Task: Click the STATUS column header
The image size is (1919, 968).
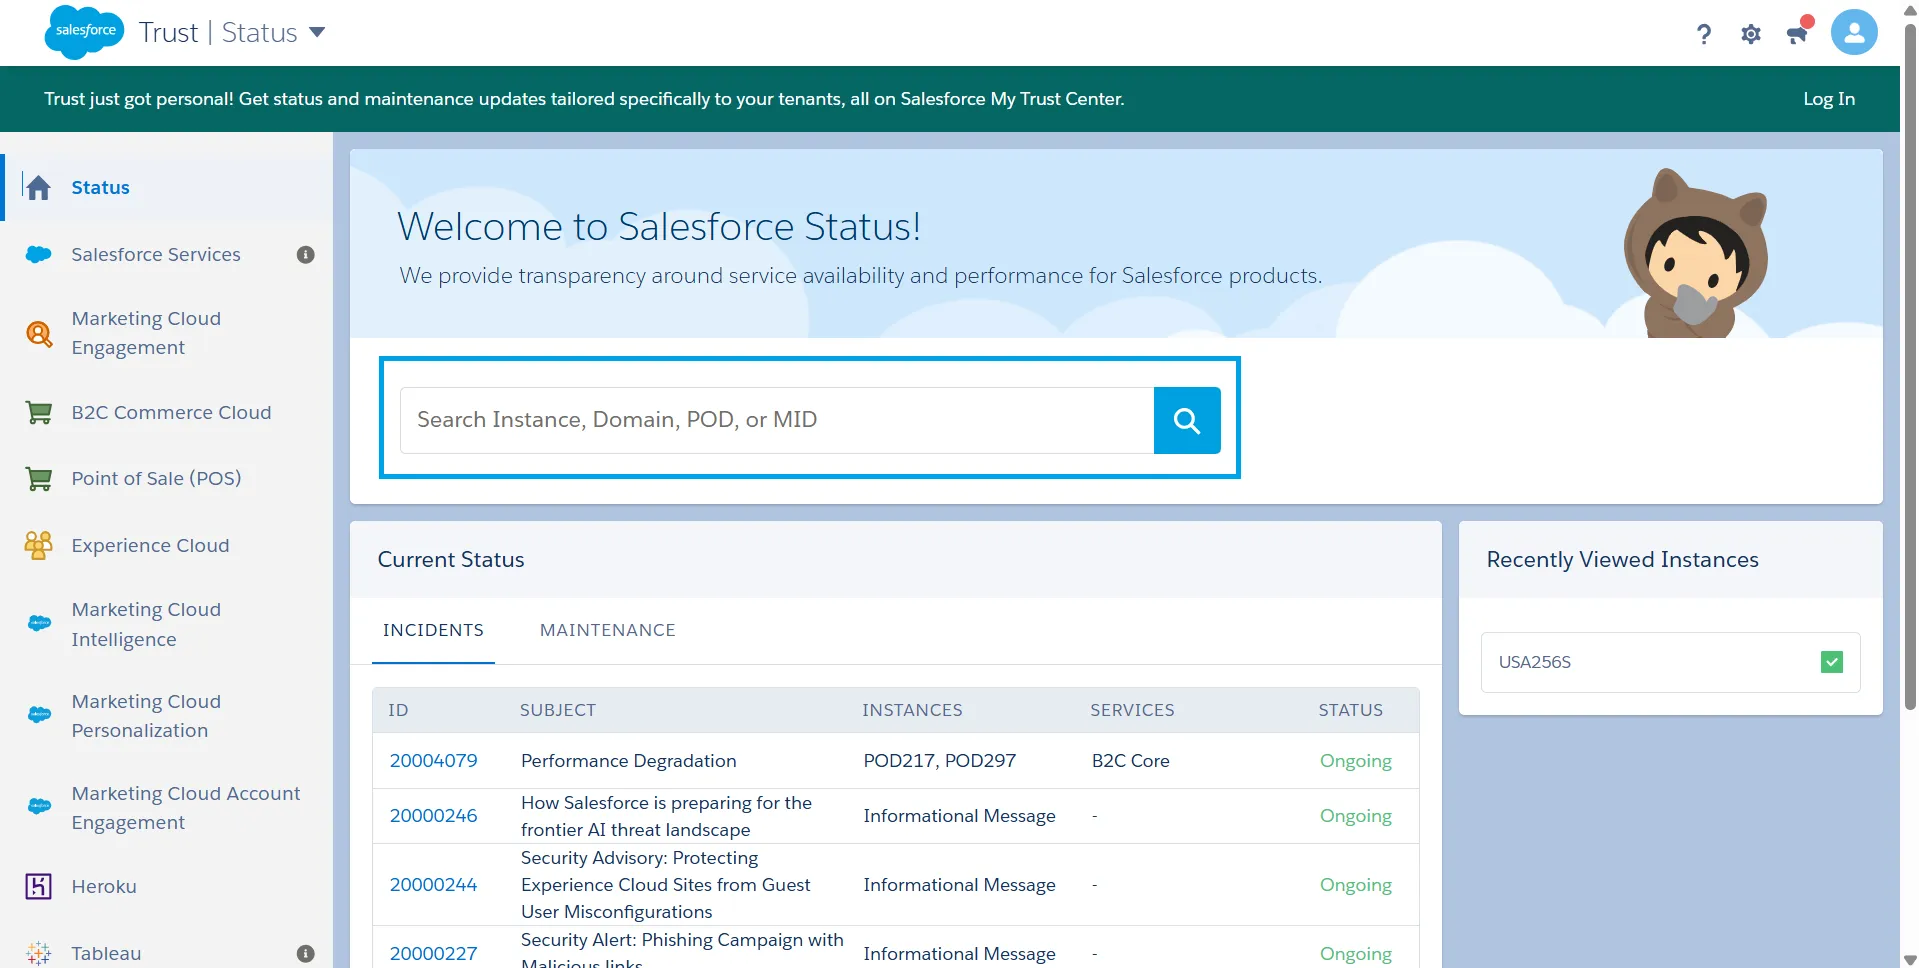Action: coord(1351,710)
